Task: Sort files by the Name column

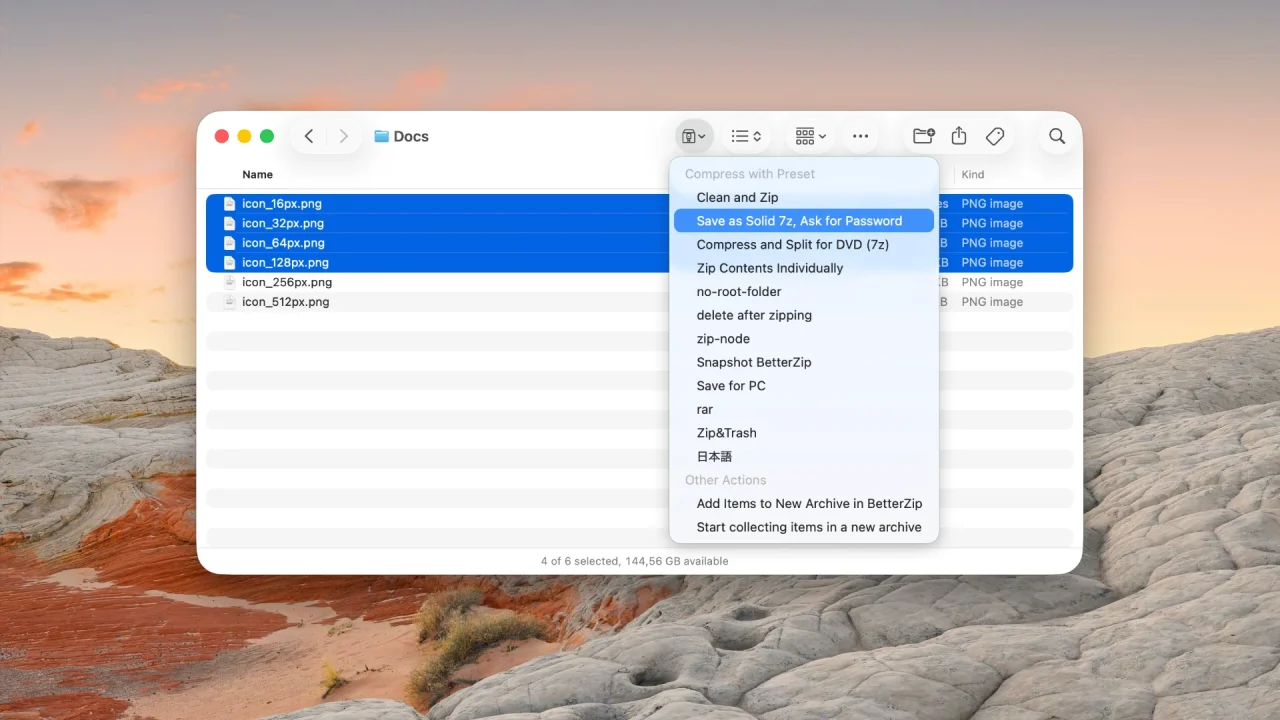Action: (257, 174)
